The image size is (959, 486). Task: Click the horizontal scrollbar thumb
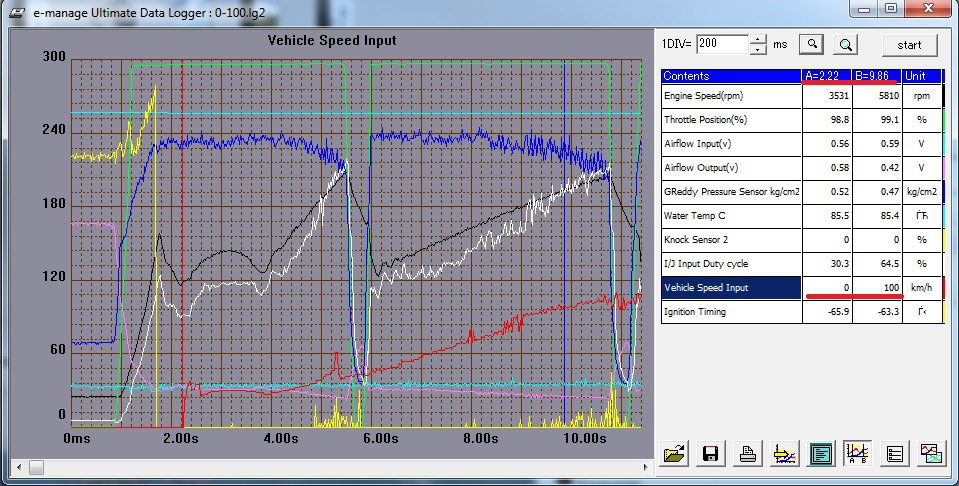[37, 468]
